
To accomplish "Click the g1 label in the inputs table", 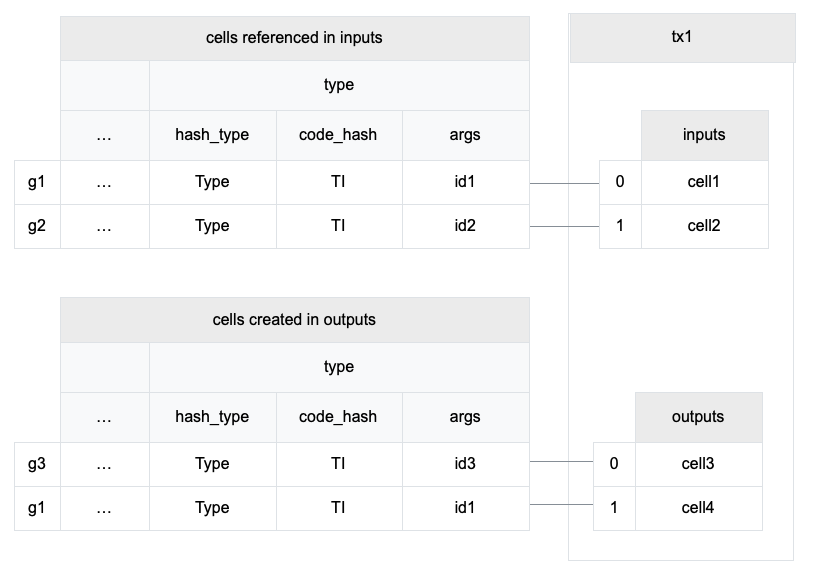I will pos(37,182).
